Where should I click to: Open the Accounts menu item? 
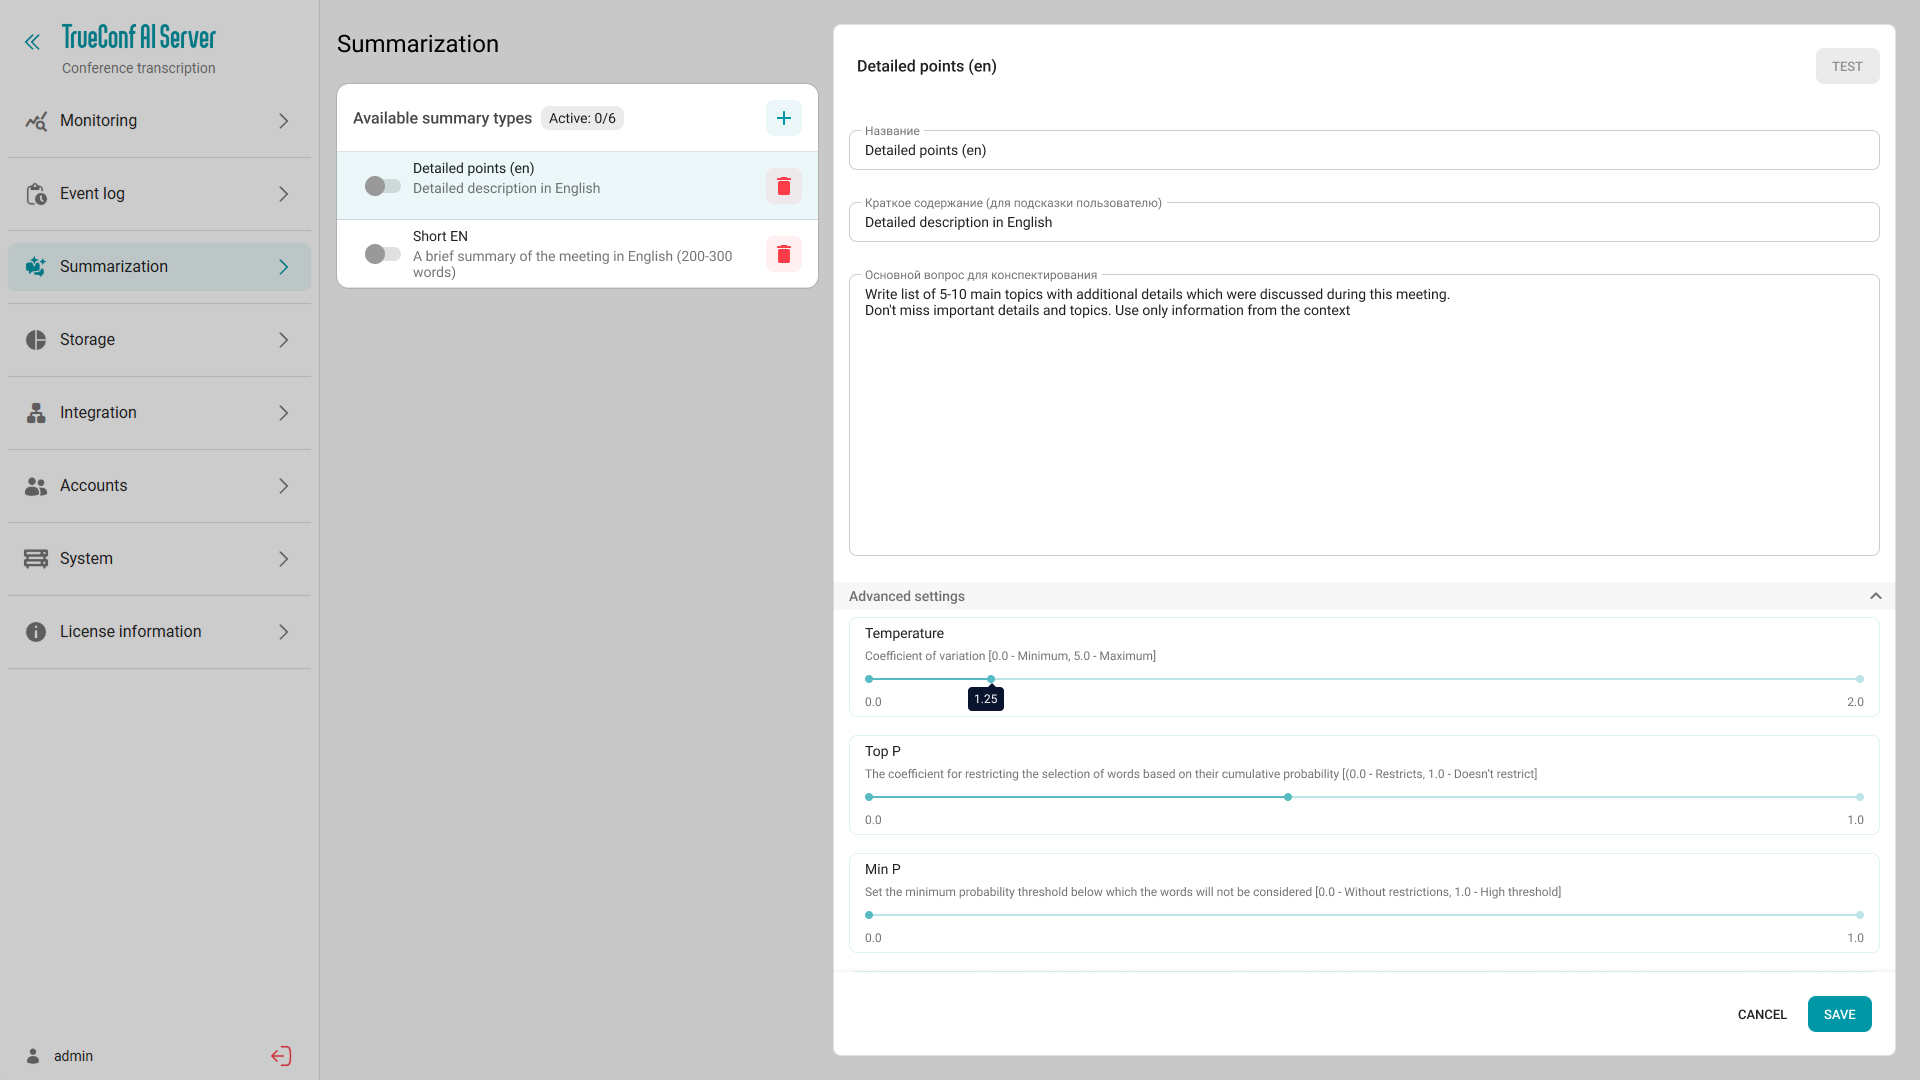click(x=94, y=486)
